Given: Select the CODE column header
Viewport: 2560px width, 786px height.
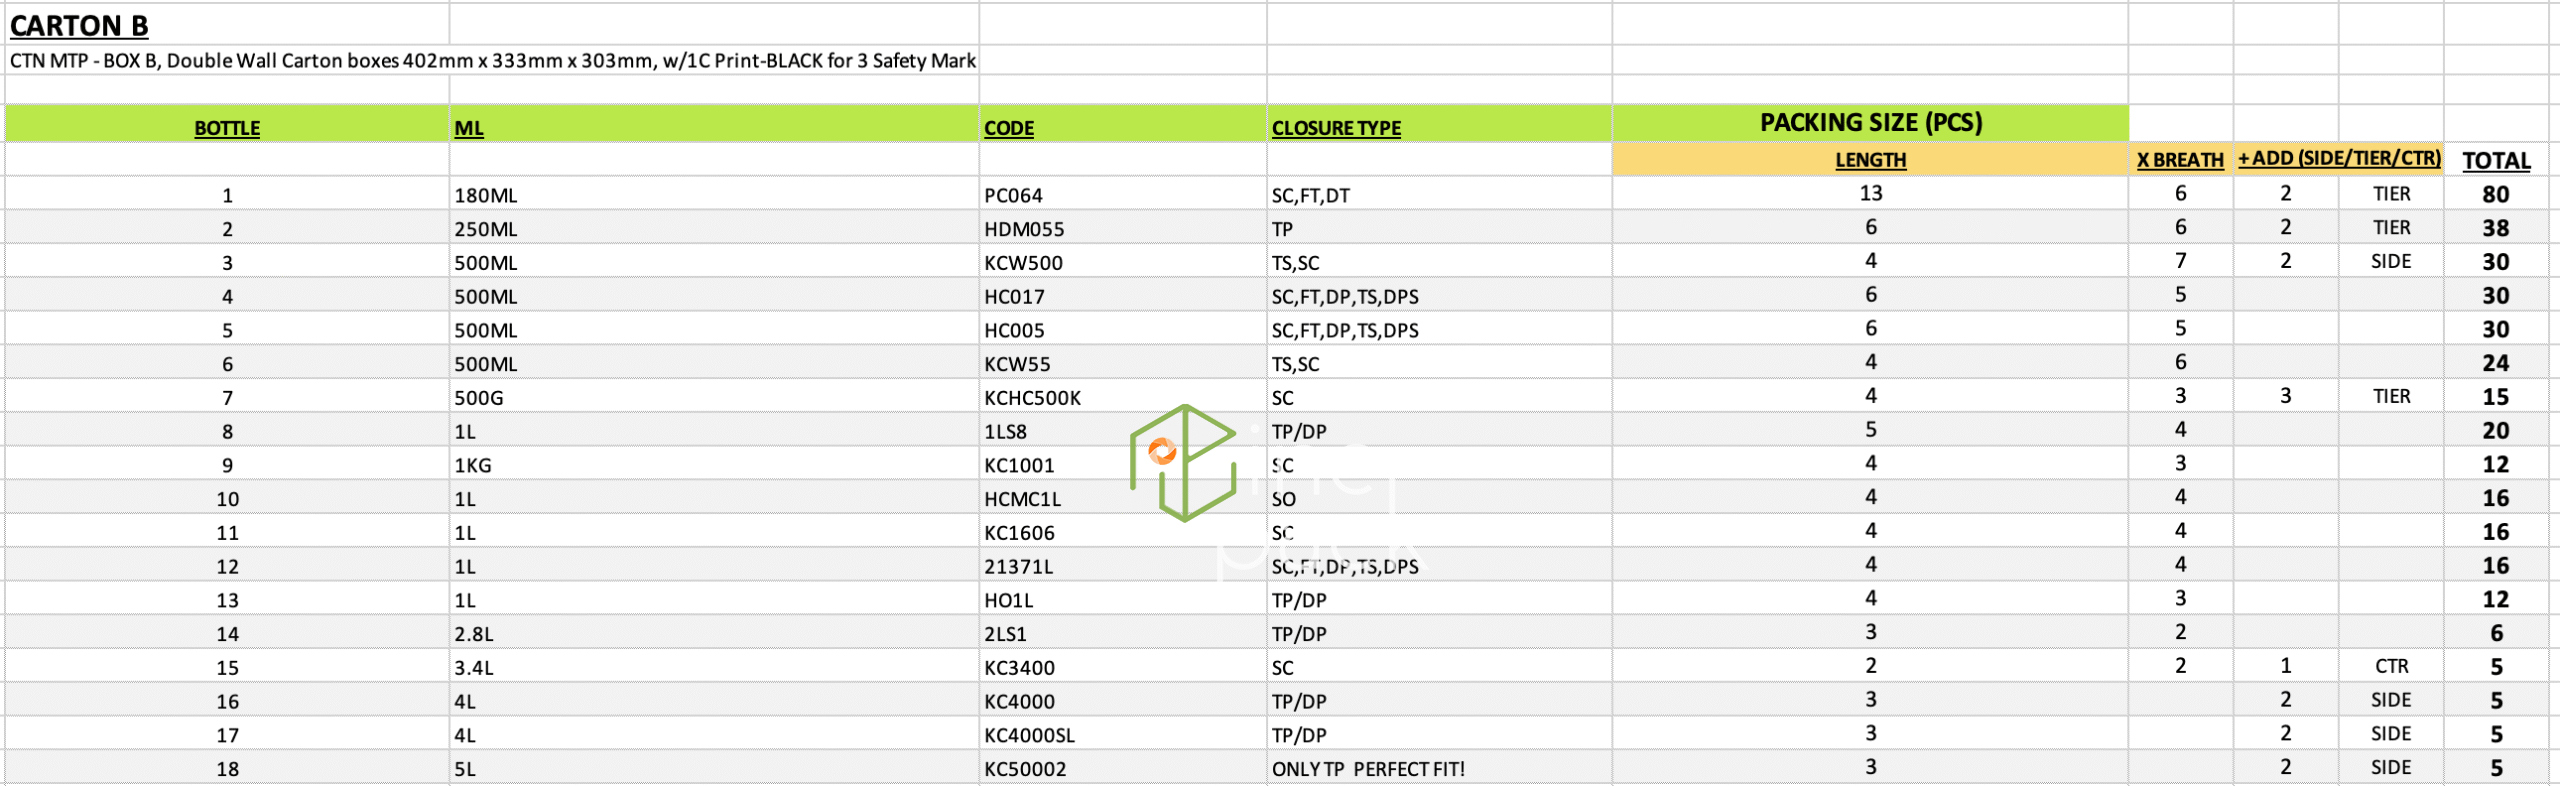Looking at the screenshot, I should (1009, 128).
